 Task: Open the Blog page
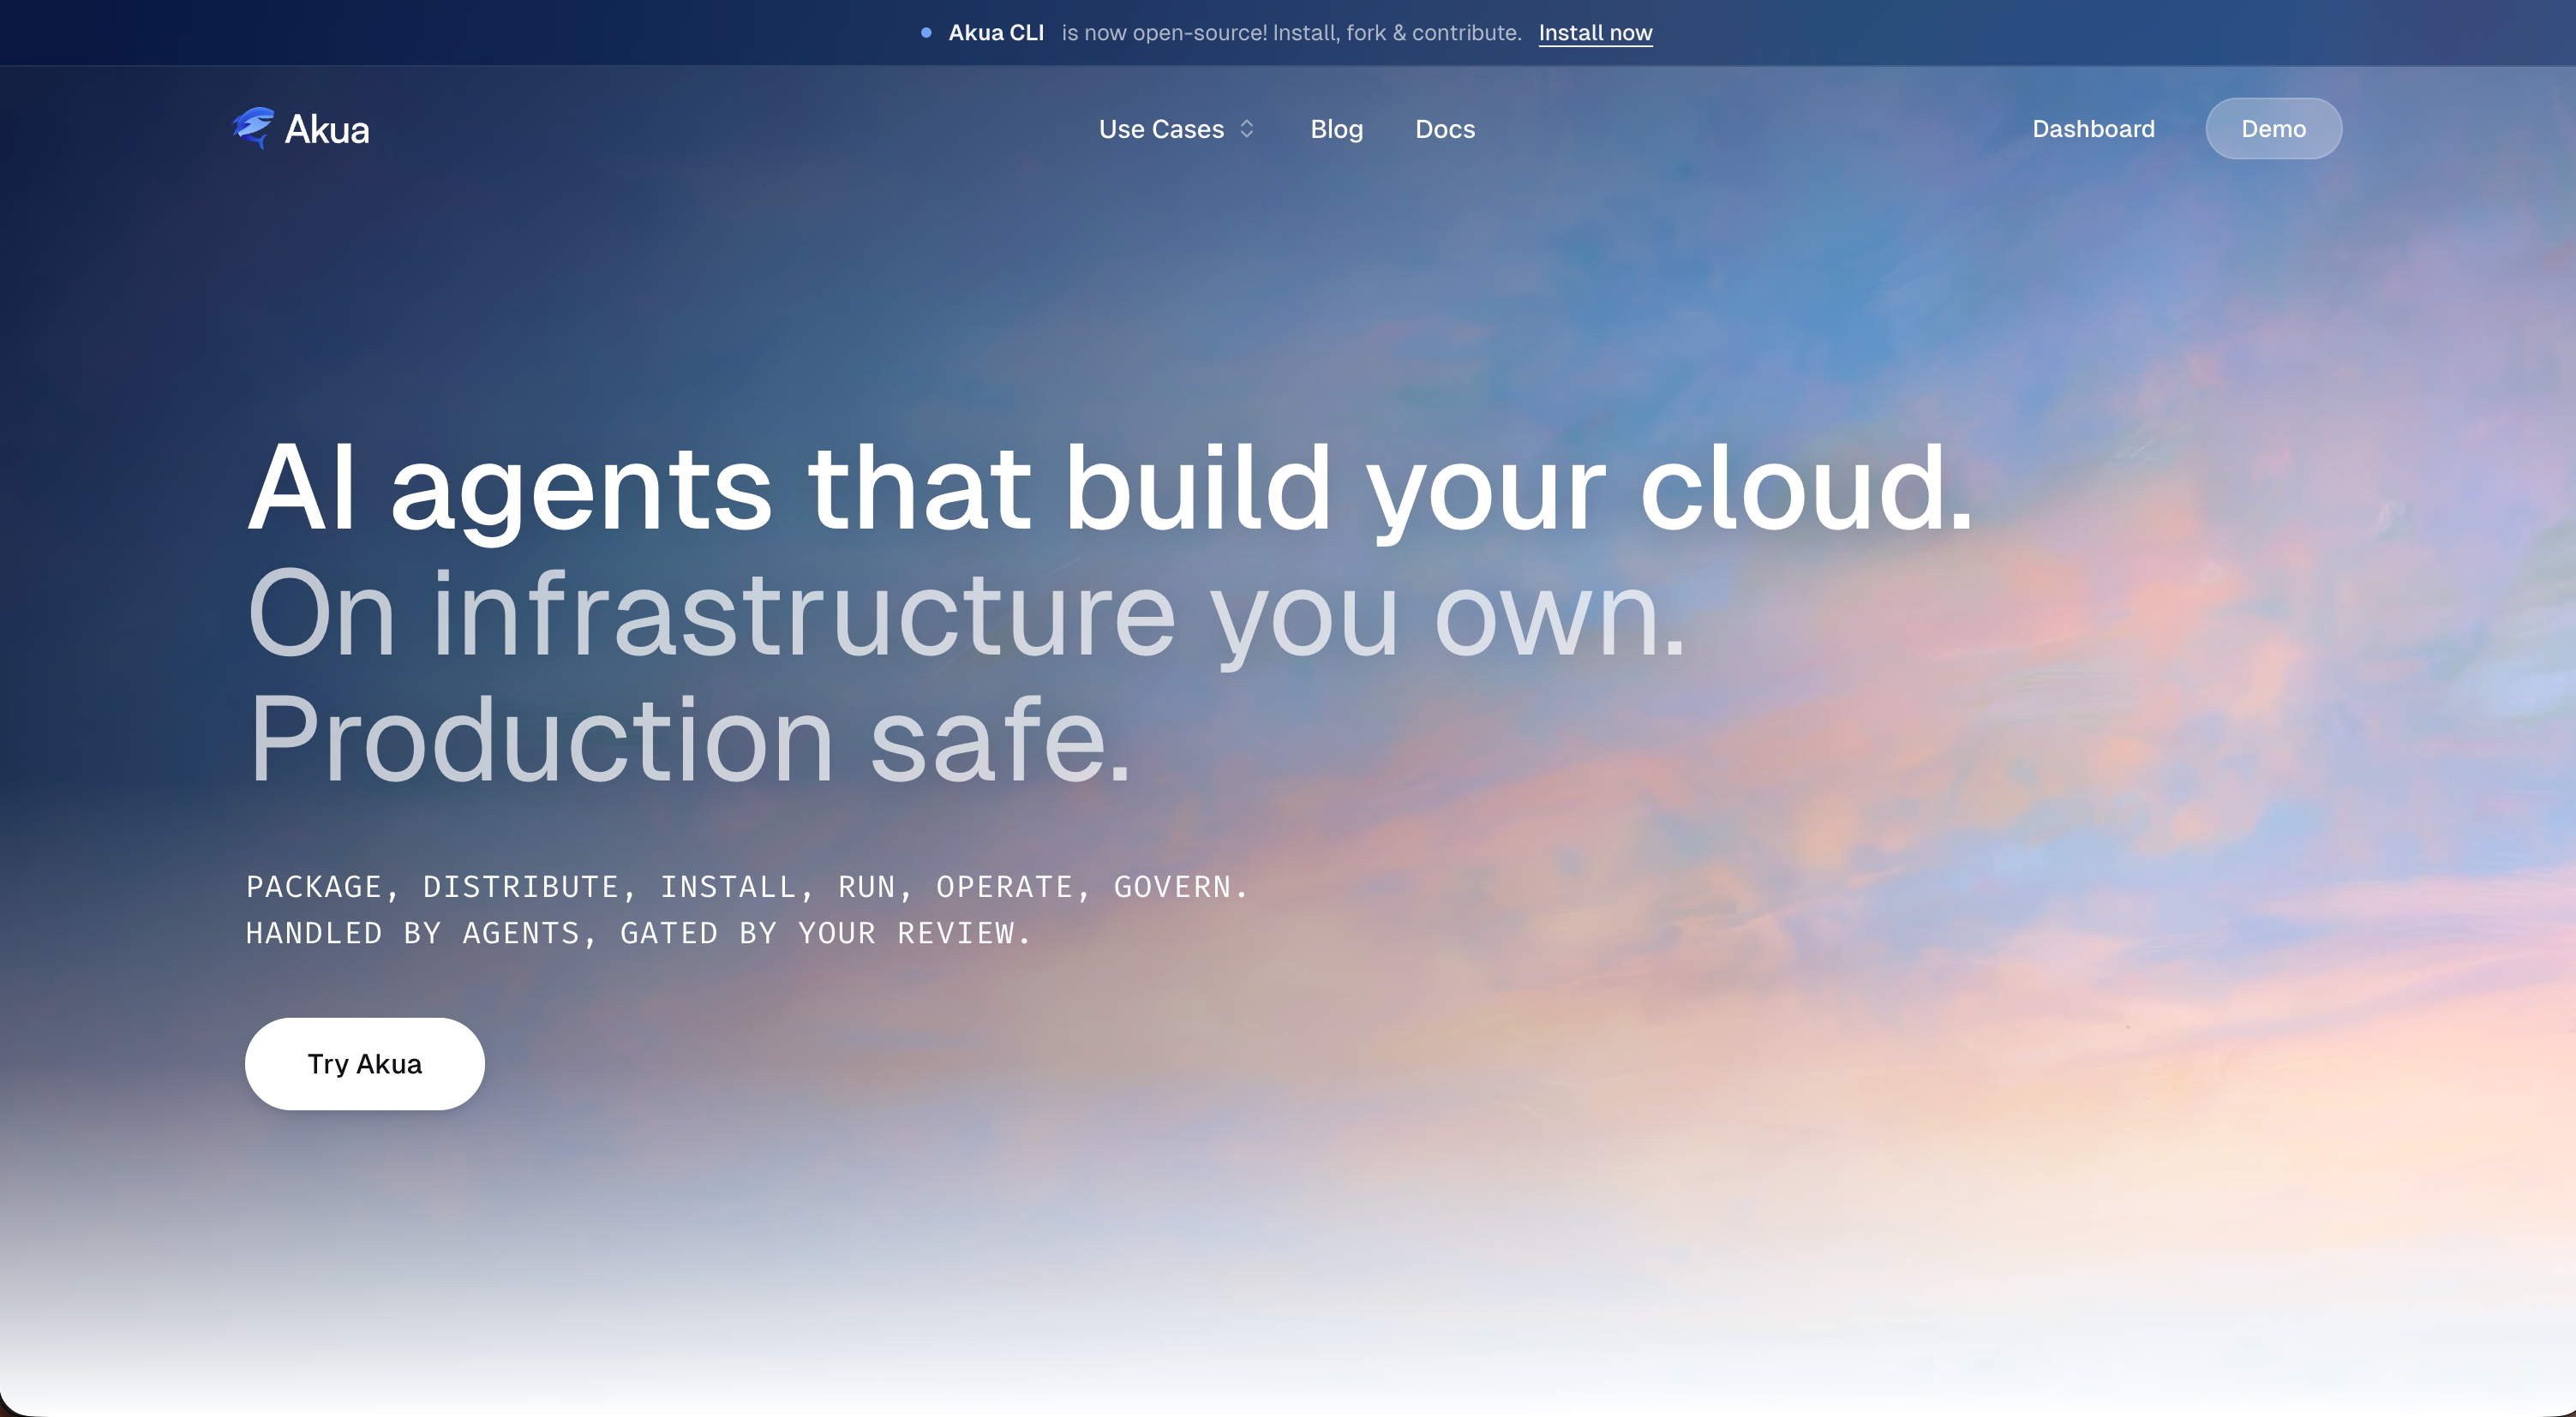1337,129
